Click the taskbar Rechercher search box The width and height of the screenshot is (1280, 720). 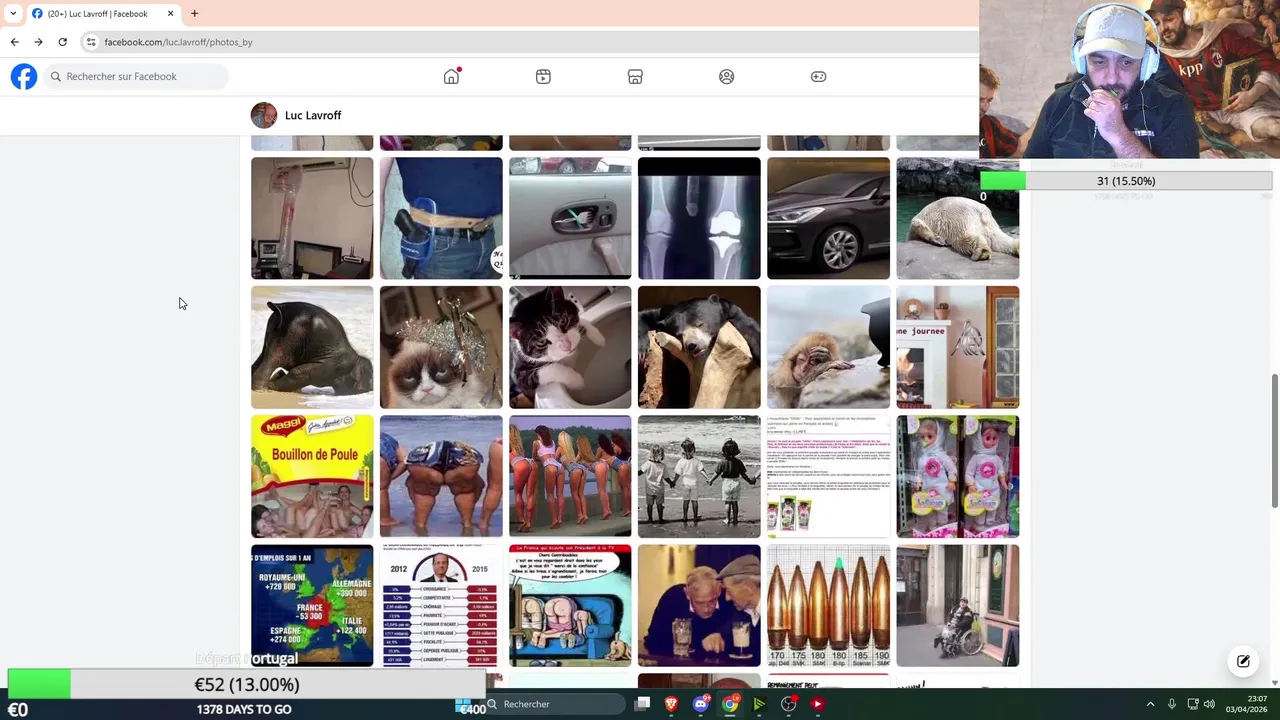553,704
